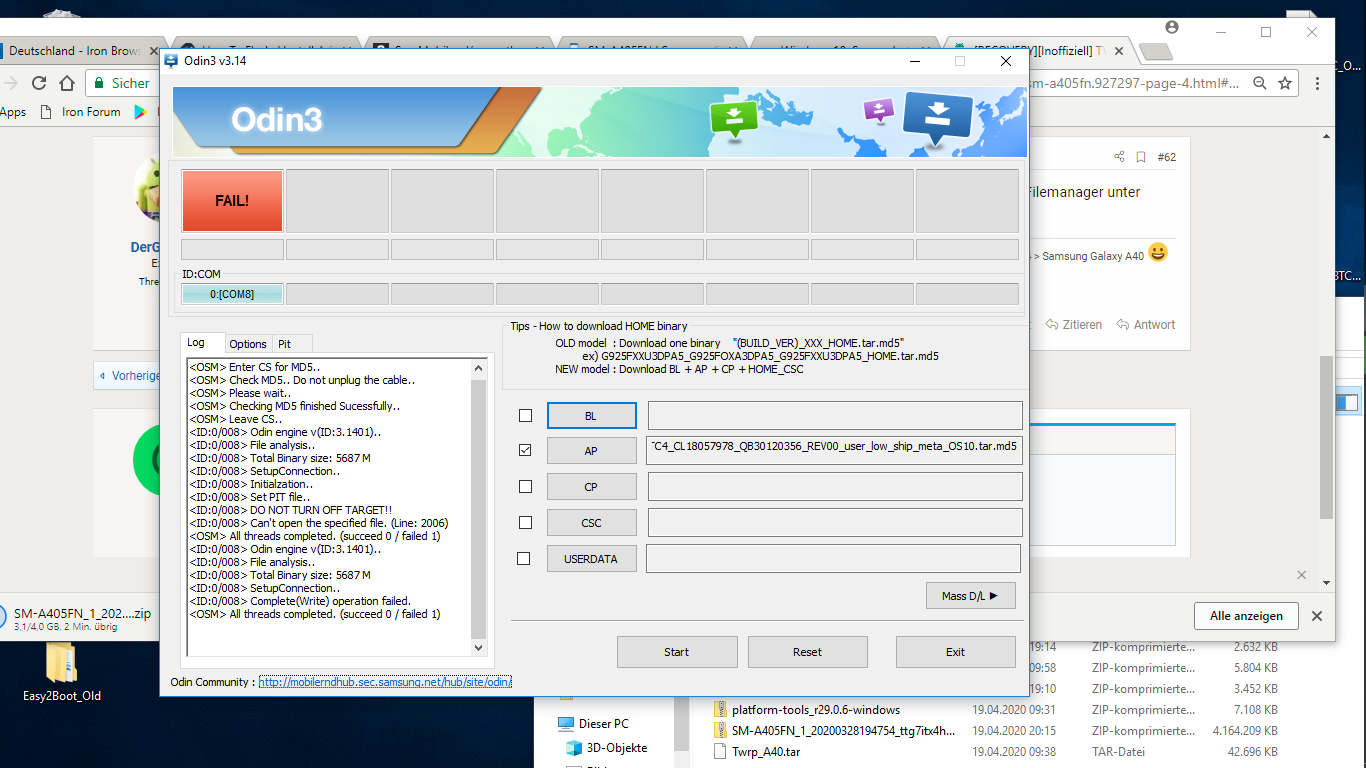The height and width of the screenshot is (768, 1366).
Task: Click the empty CSC file path field
Action: click(x=835, y=523)
